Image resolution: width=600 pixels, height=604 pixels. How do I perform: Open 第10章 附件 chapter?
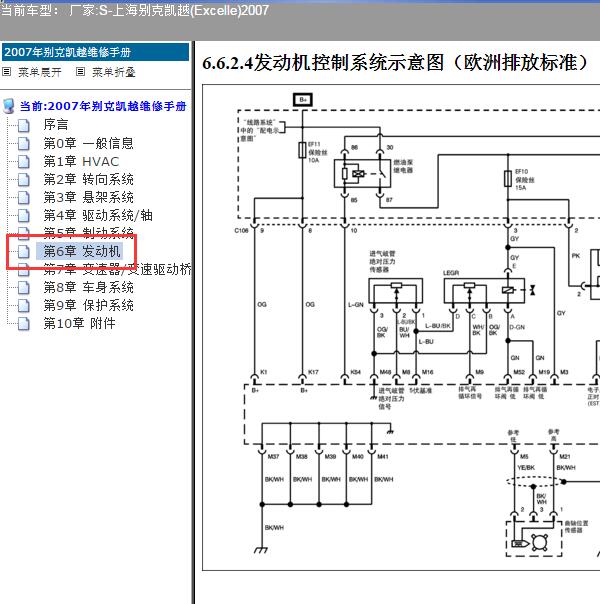(x=79, y=323)
